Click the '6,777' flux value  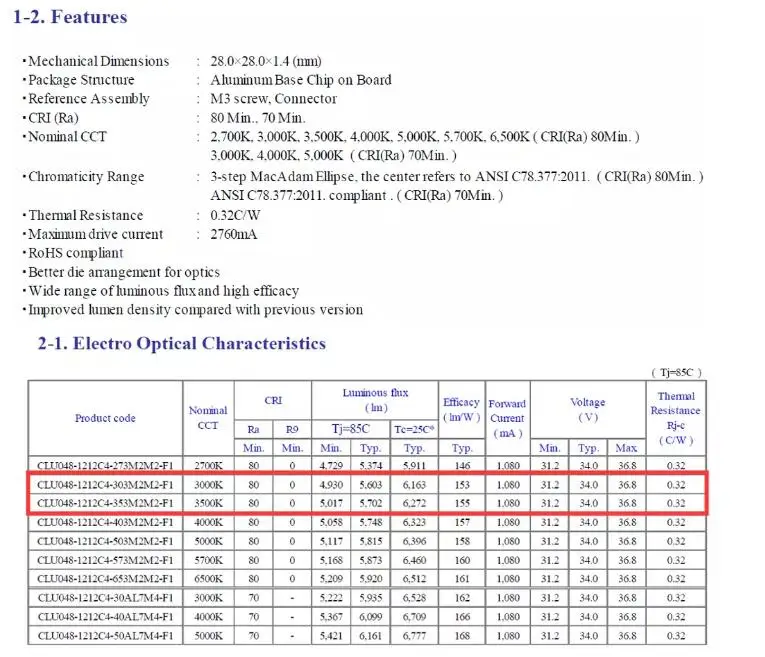pos(414,636)
